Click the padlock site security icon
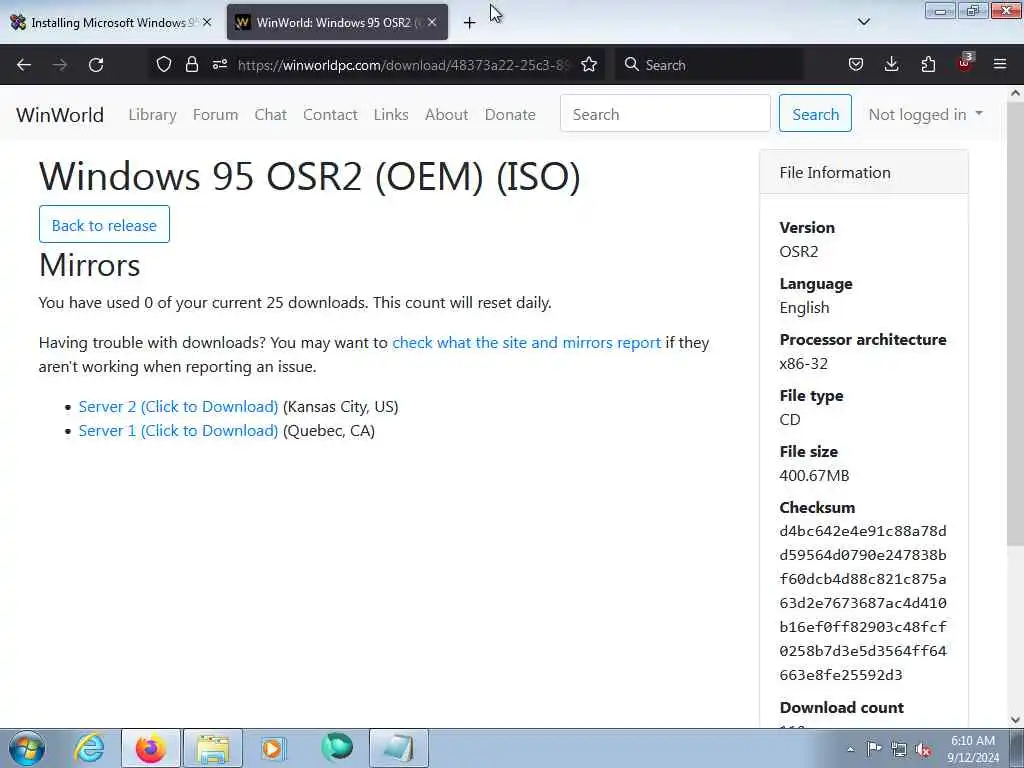Image resolution: width=1024 pixels, height=768 pixels. click(x=191, y=64)
